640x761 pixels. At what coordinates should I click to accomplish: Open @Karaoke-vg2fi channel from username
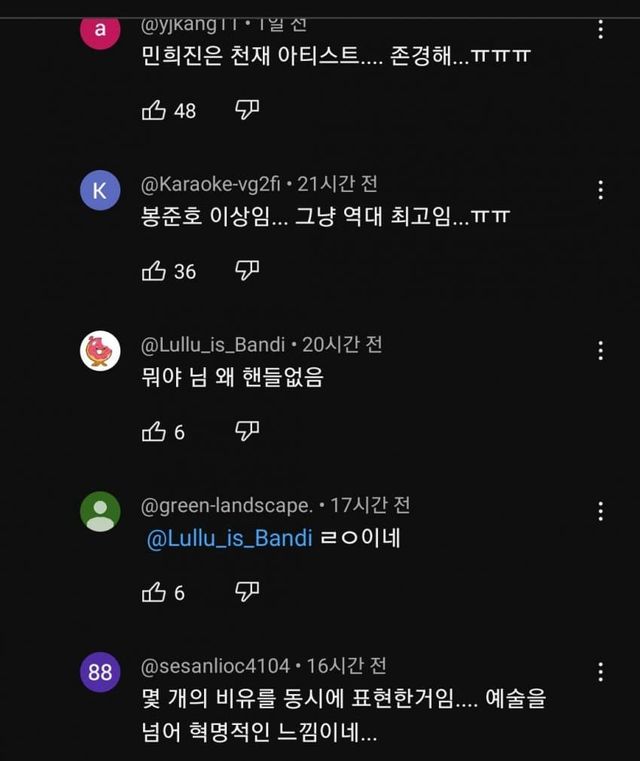pos(211,184)
